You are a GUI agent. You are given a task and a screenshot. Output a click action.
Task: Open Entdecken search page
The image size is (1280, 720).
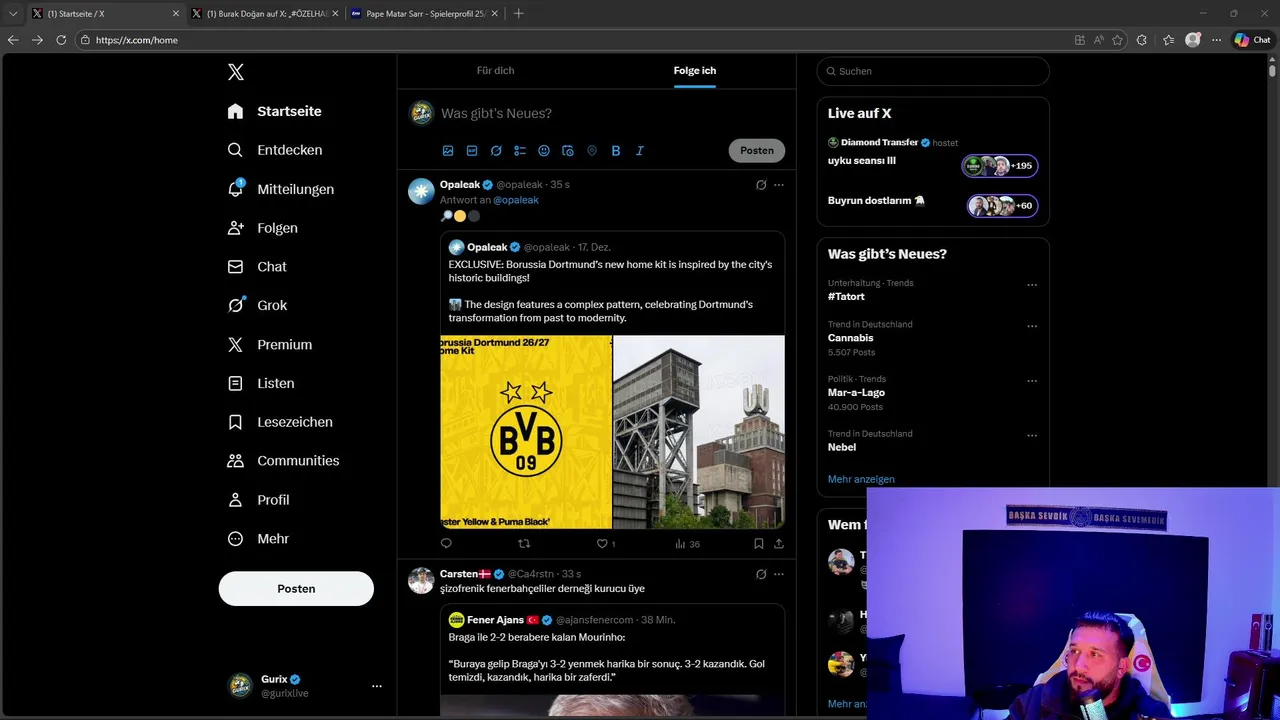click(x=274, y=150)
